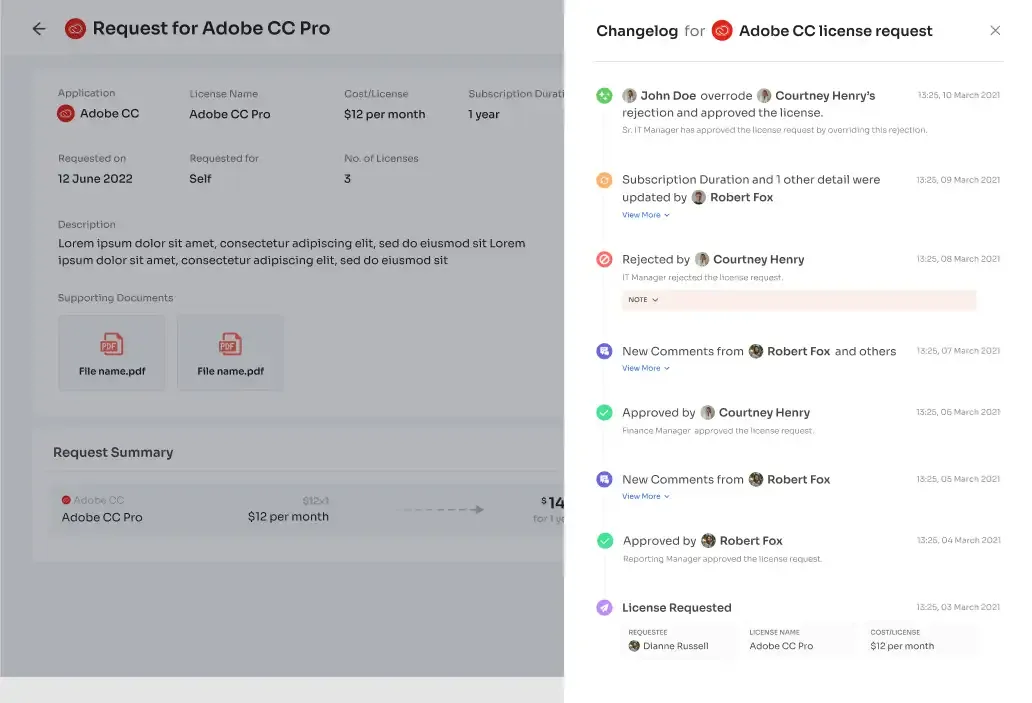Click Dianne Russell's avatar under Requestee

point(634,646)
